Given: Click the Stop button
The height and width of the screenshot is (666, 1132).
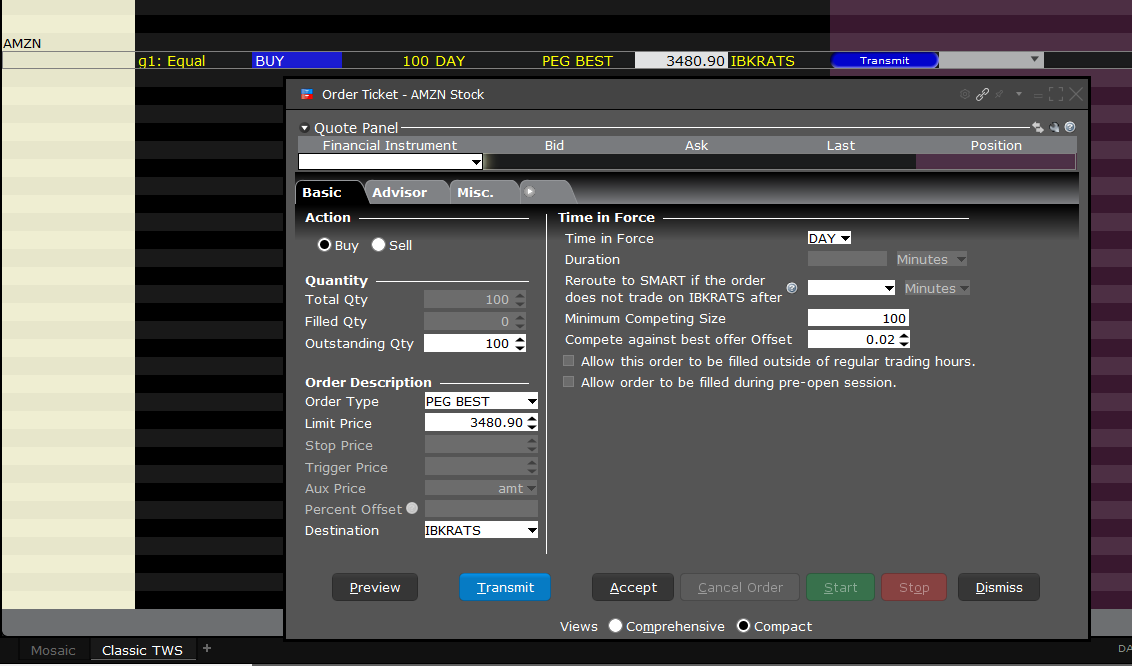Looking at the screenshot, I should 914,587.
